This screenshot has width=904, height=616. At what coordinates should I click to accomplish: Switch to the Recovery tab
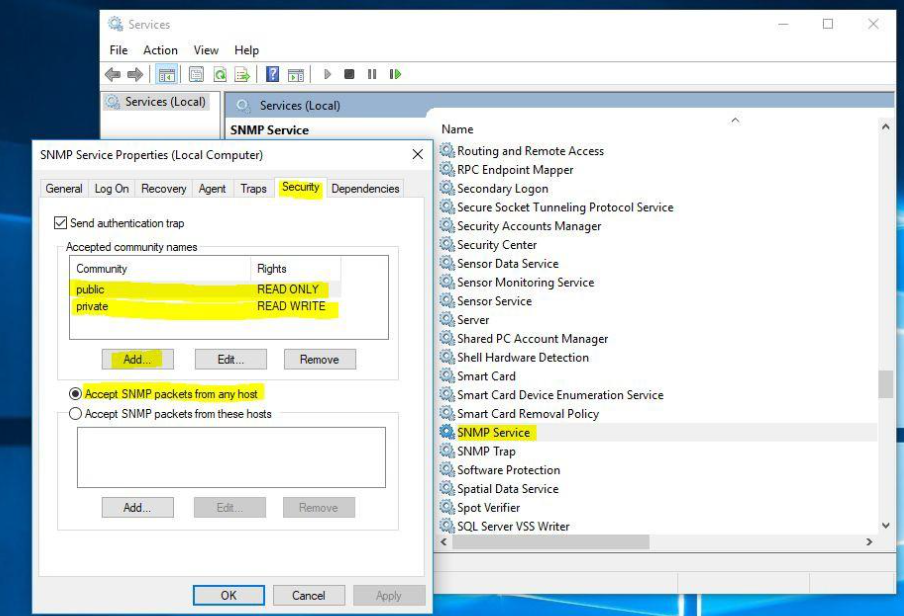coord(164,189)
